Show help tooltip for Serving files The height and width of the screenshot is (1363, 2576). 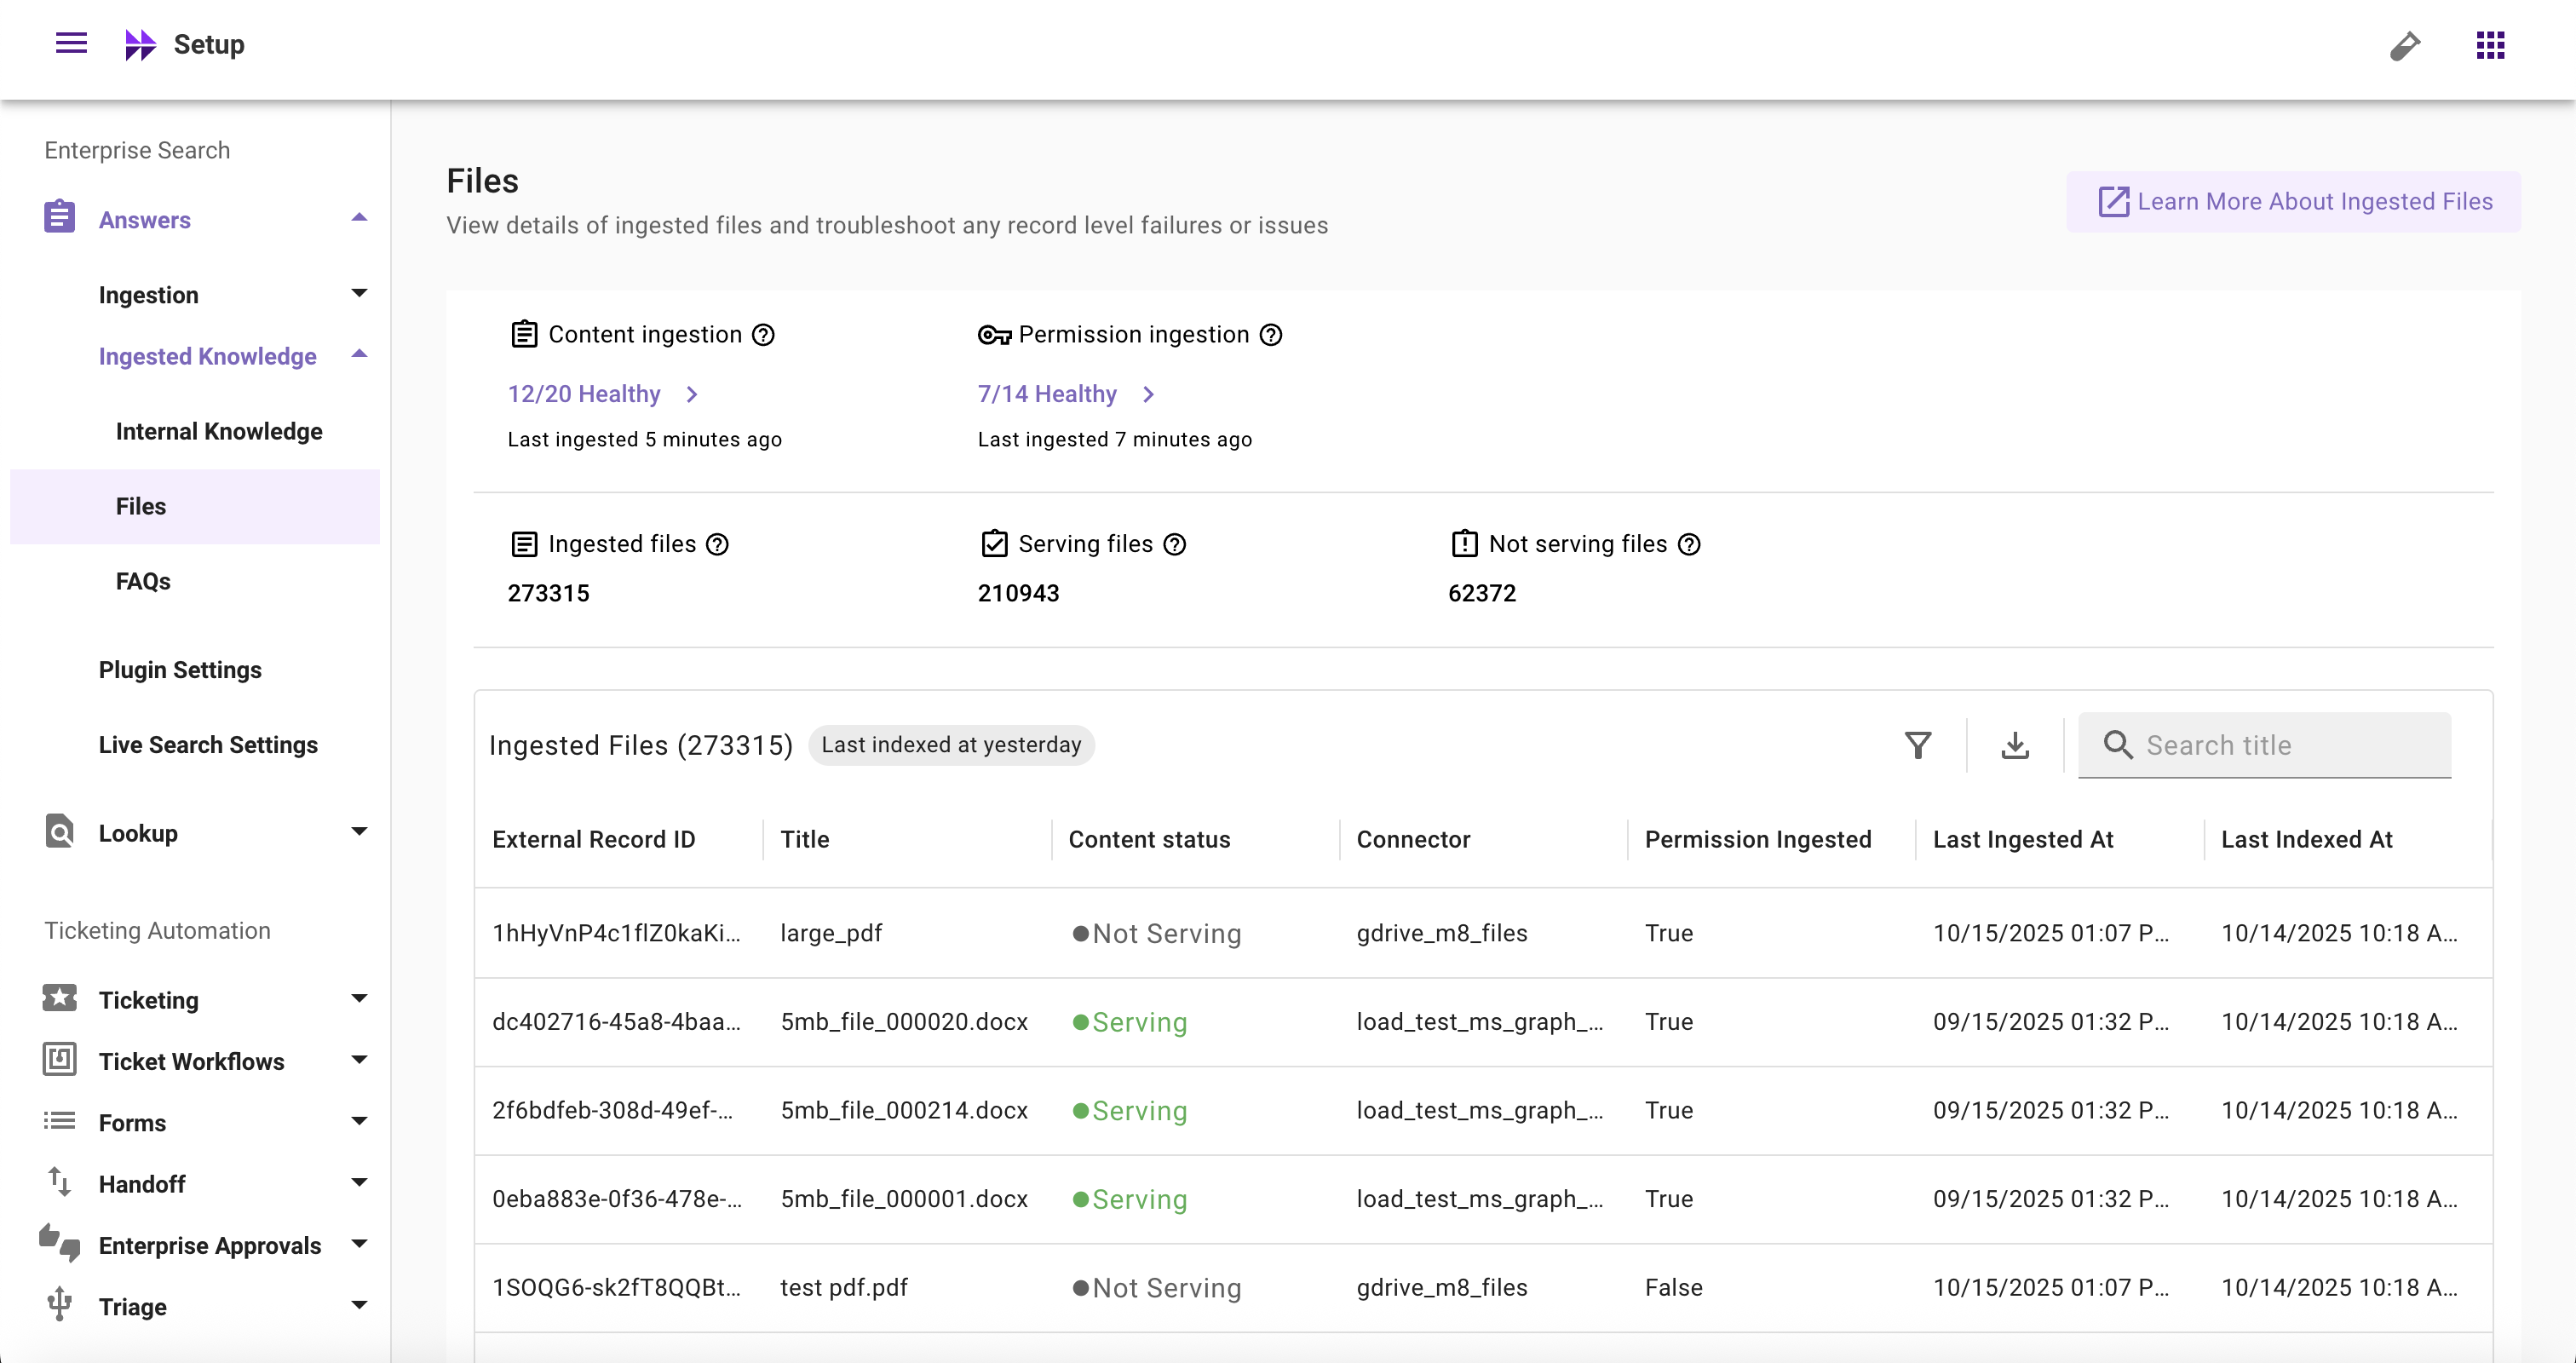pyautogui.click(x=1175, y=544)
